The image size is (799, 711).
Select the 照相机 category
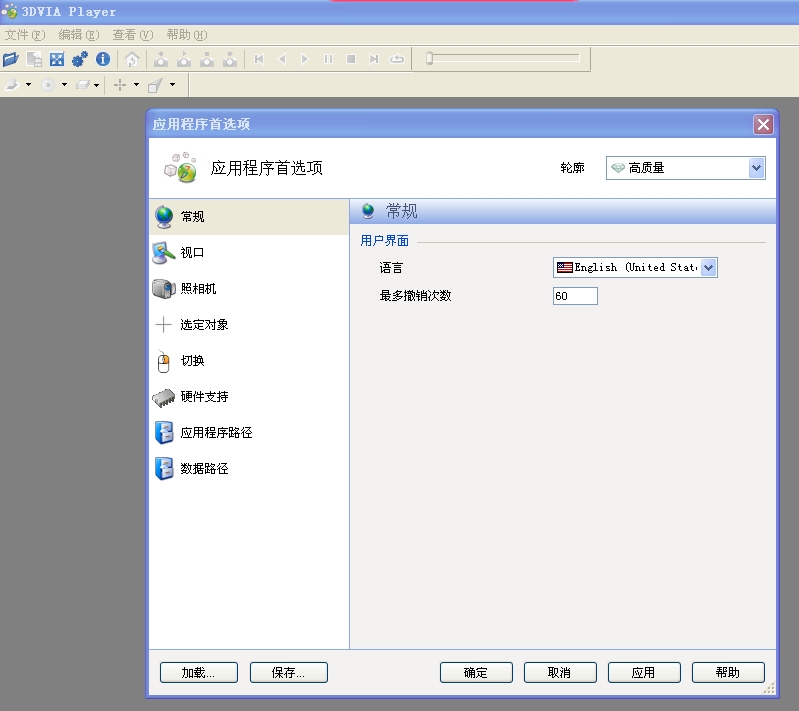tap(249, 288)
